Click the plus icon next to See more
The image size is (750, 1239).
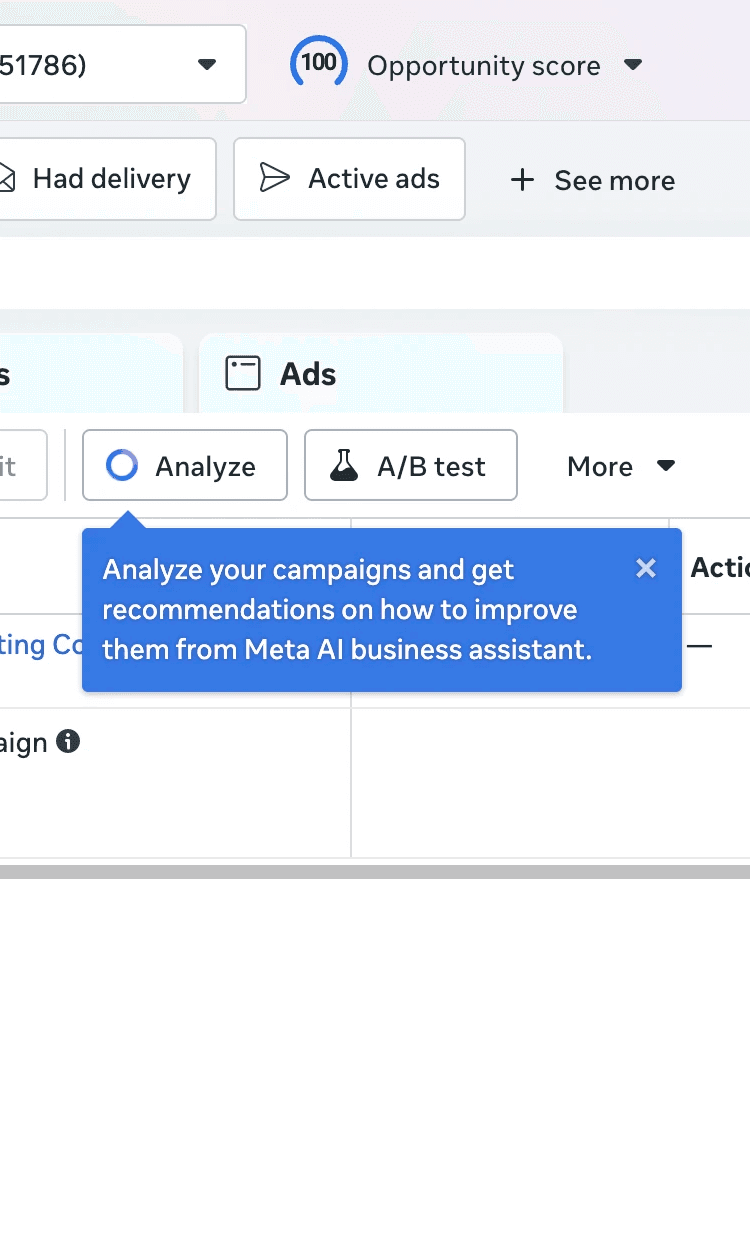point(522,180)
